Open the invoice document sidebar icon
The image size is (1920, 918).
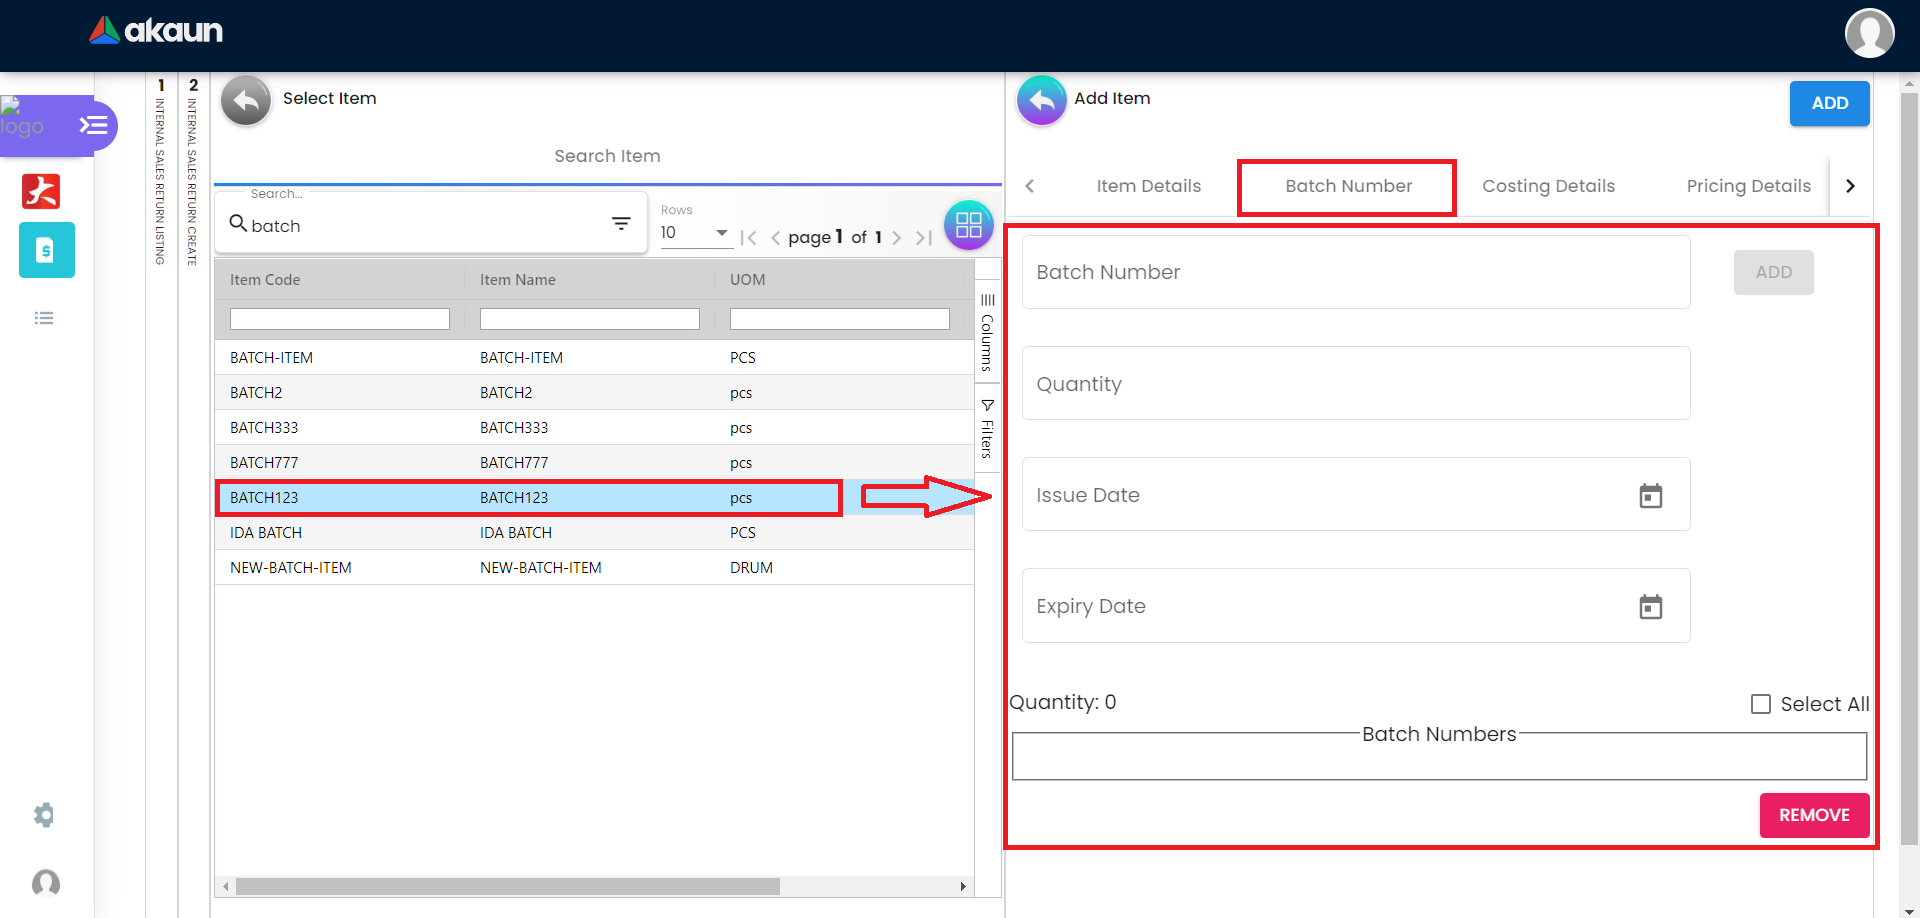coord(46,250)
